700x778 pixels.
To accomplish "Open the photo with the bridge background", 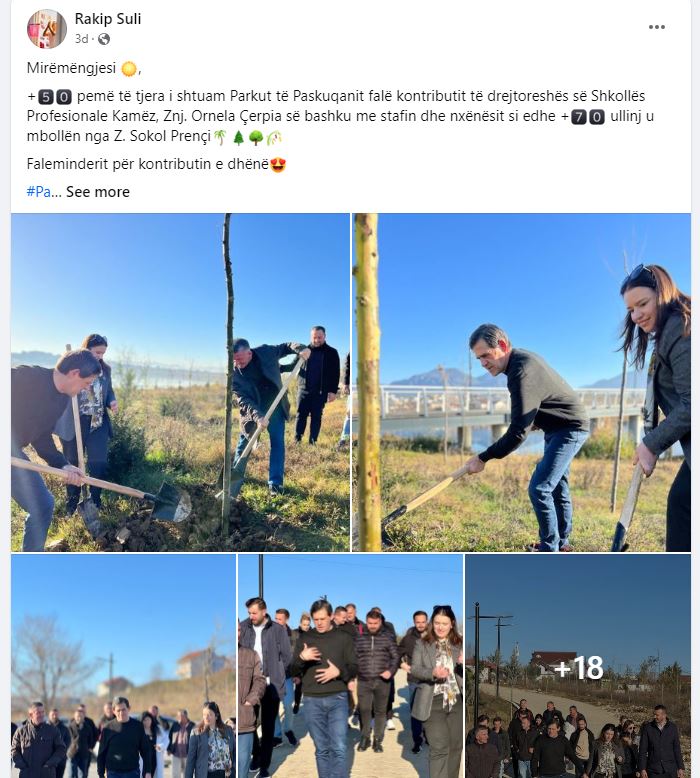I will pos(521,383).
